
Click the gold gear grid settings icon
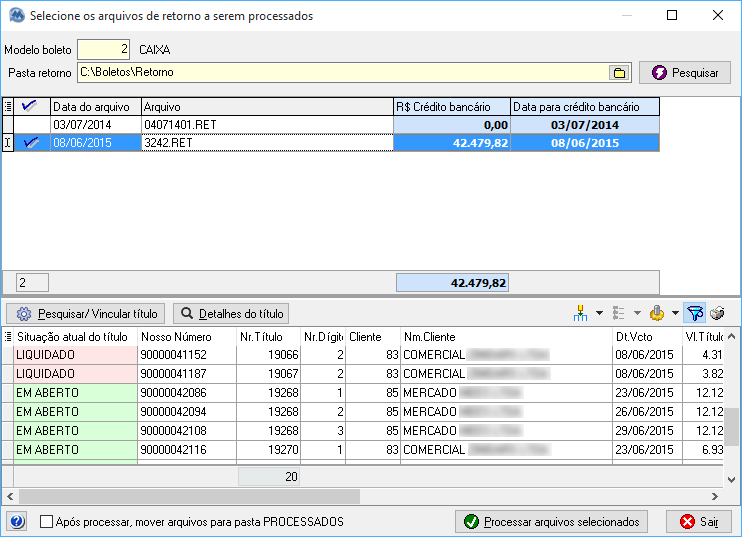pos(657,313)
